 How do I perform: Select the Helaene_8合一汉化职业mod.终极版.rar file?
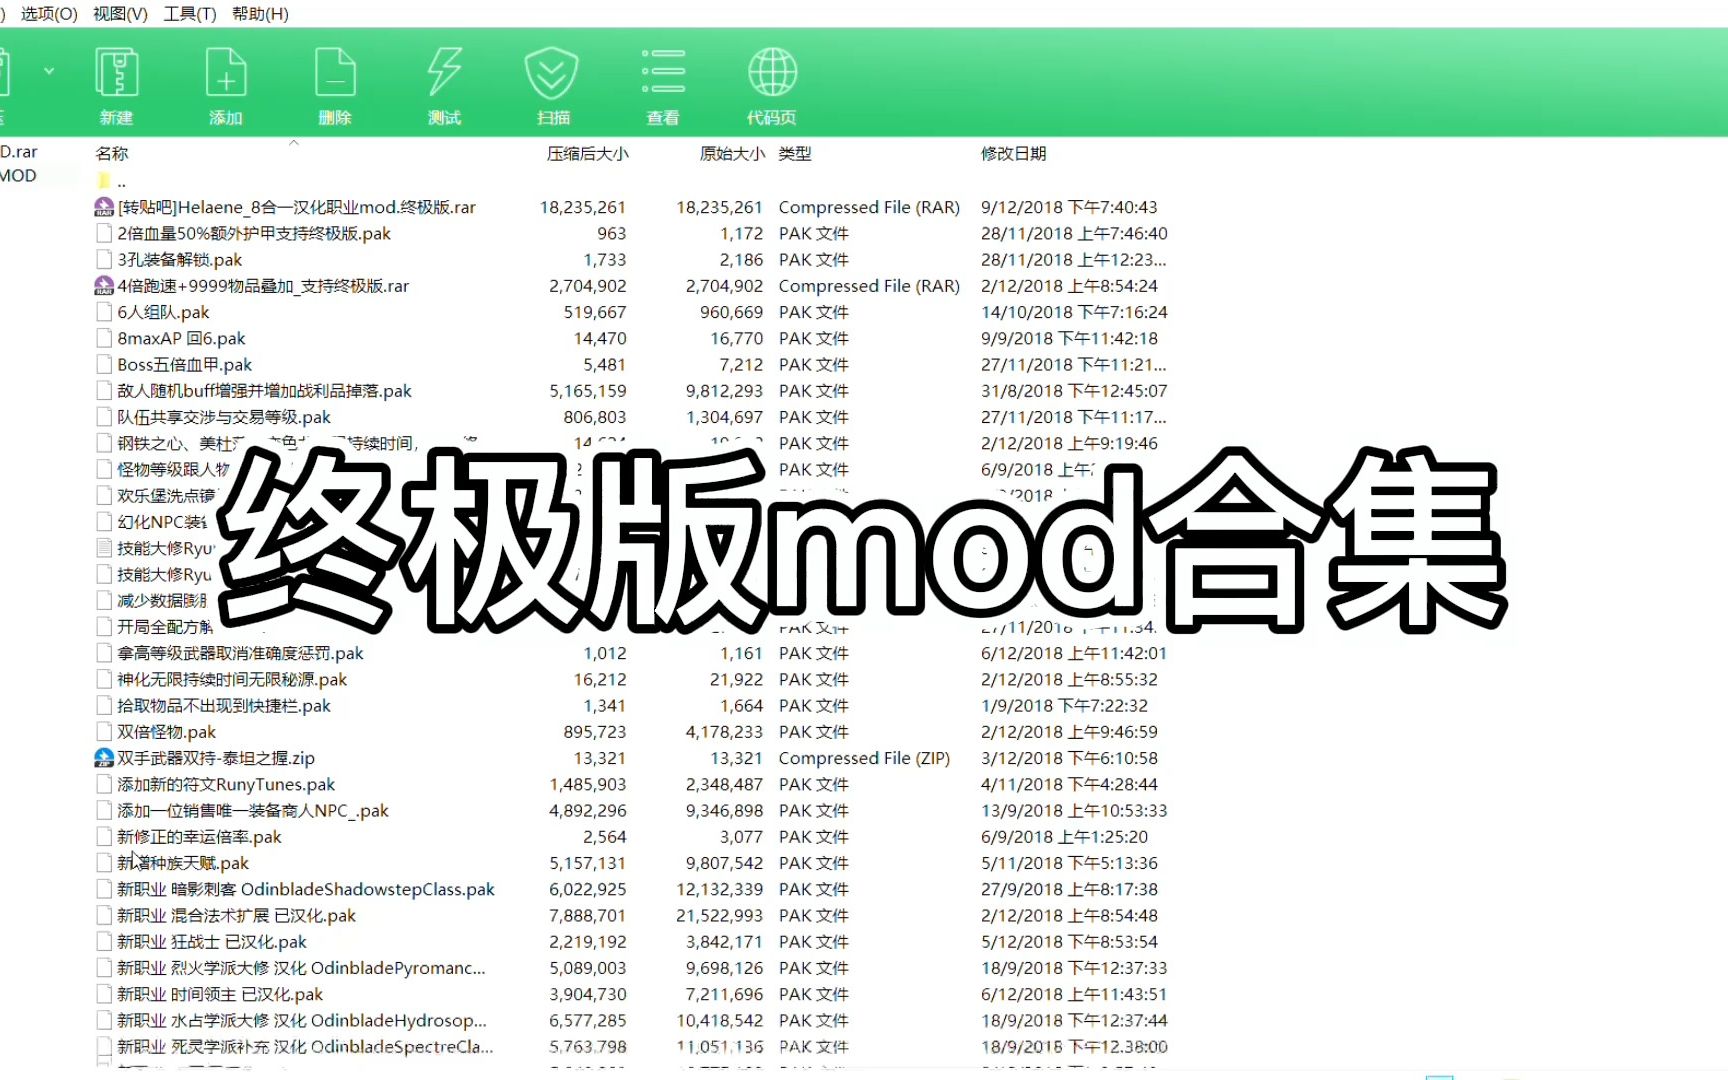click(x=296, y=207)
